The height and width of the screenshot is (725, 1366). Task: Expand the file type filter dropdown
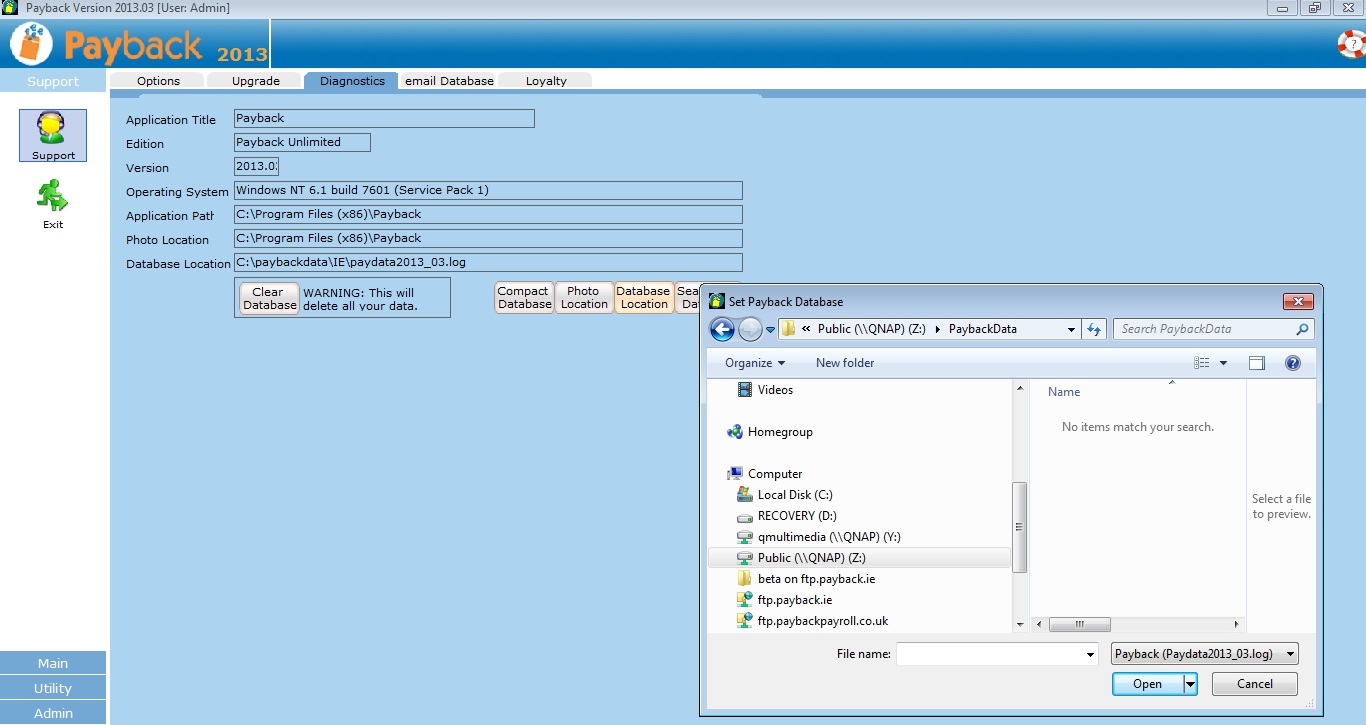1290,654
